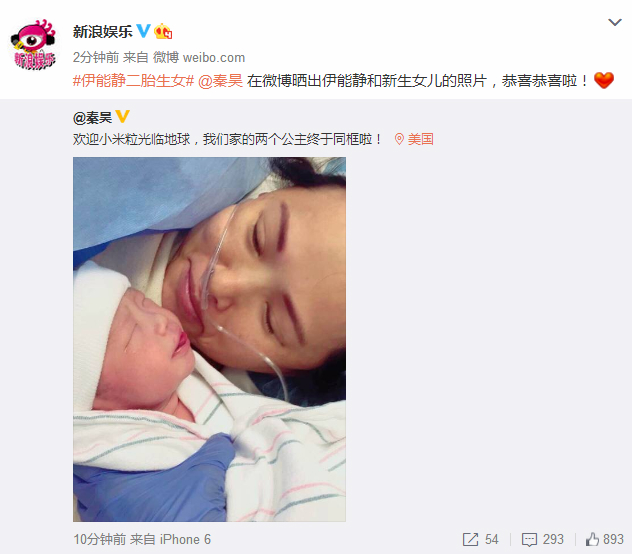Click the iPhone 6 source link
The image size is (632, 554).
[185, 539]
